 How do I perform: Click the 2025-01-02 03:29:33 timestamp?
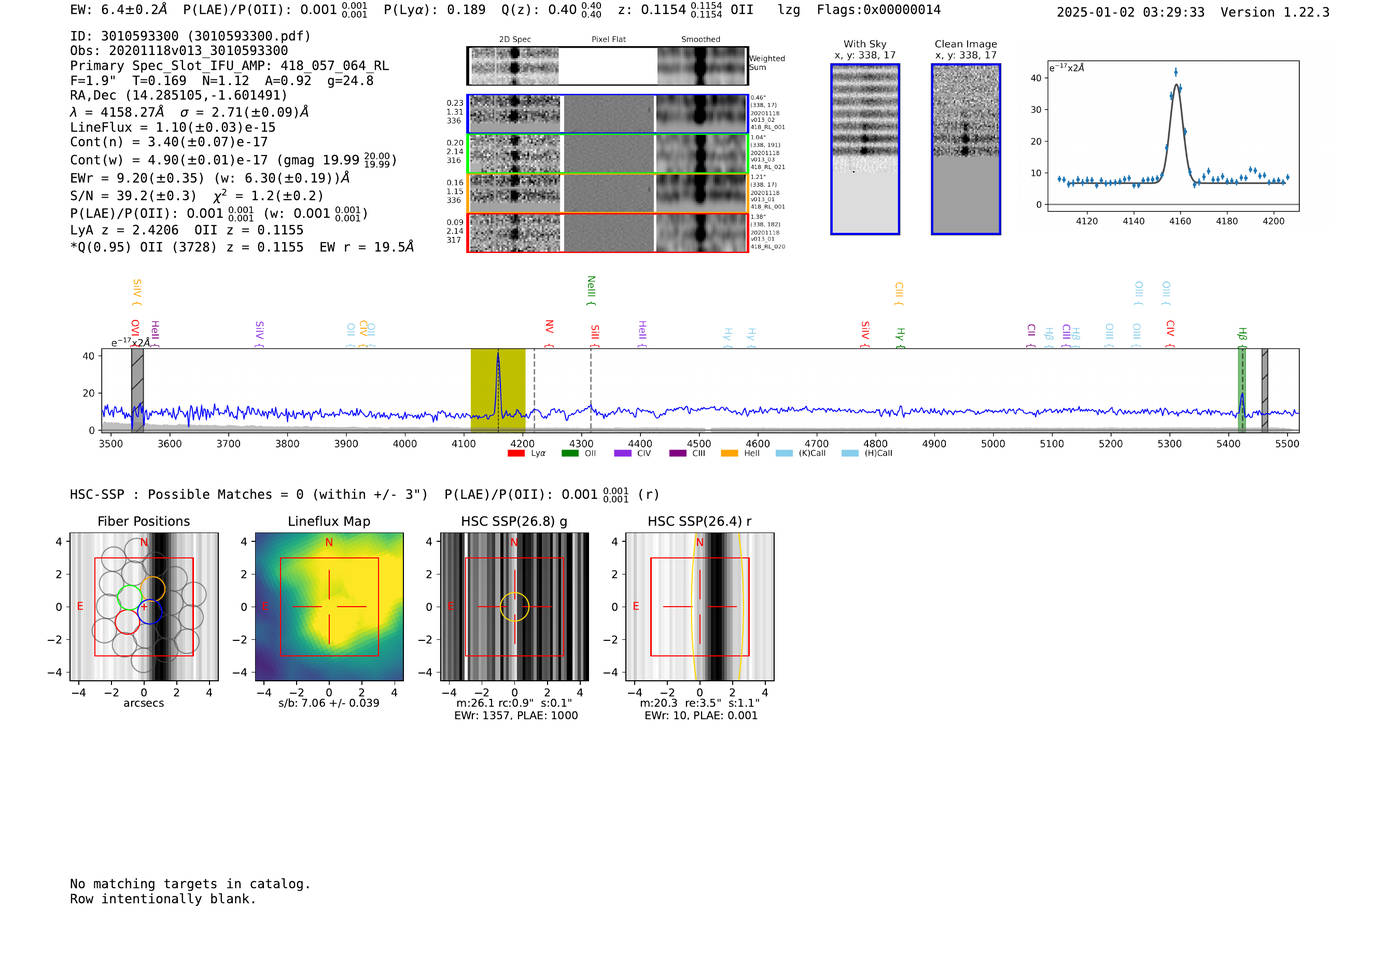(1131, 12)
